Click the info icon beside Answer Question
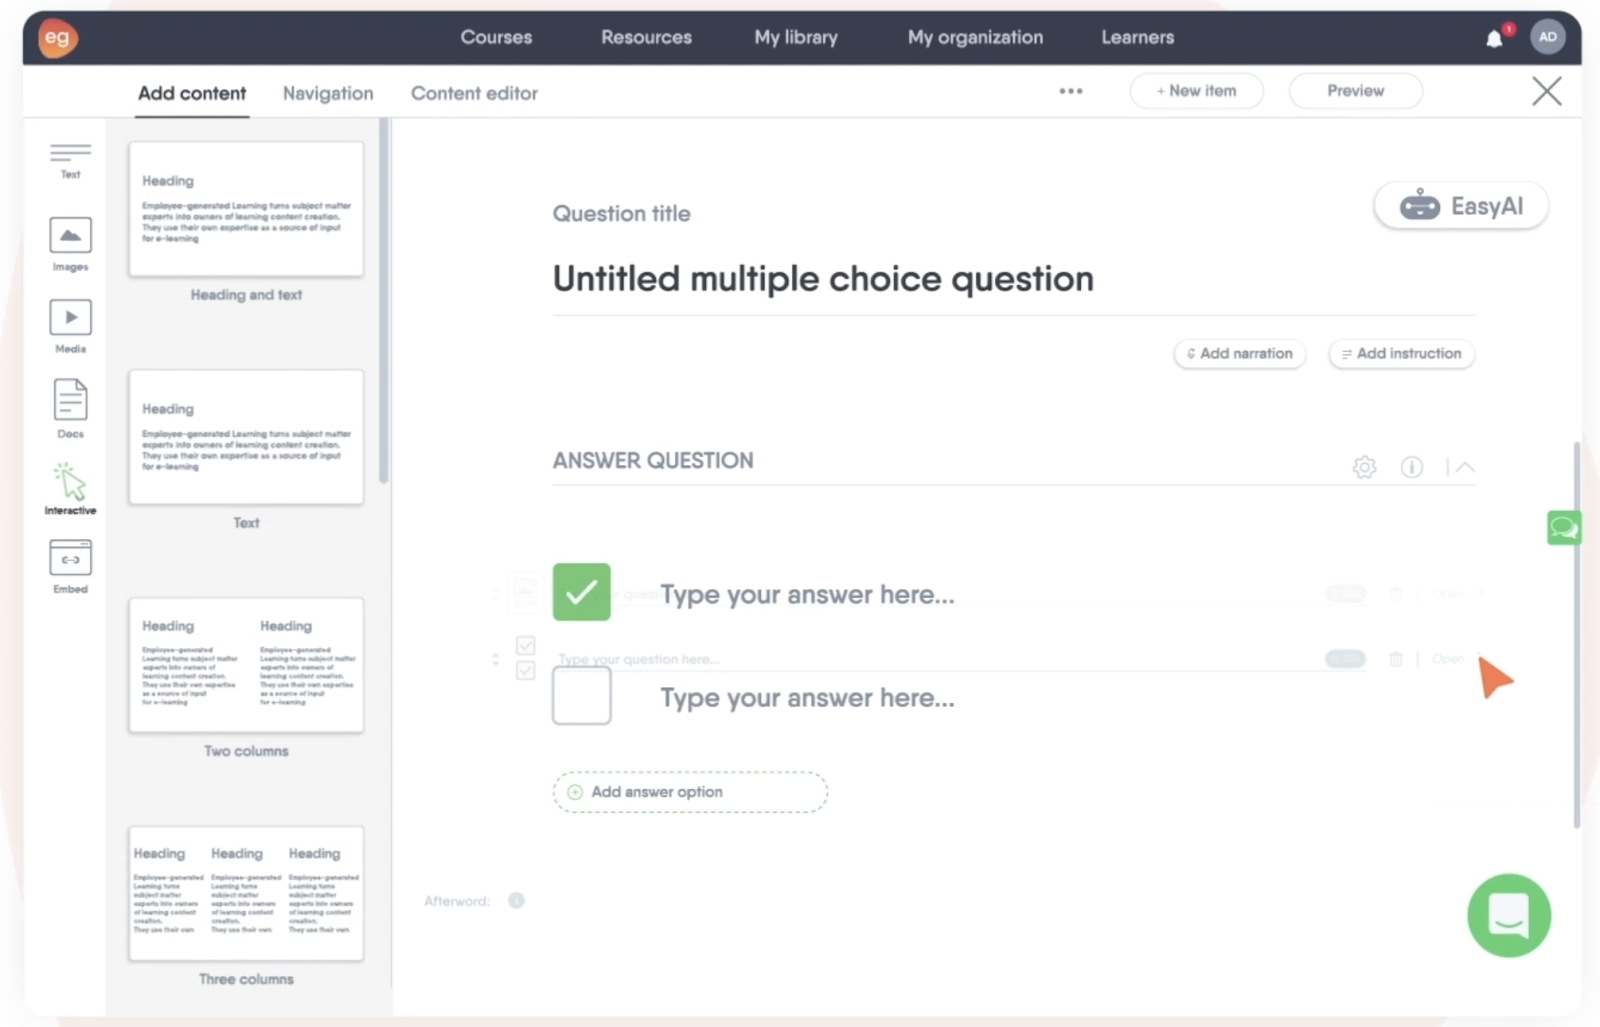The image size is (1600, 1027). 1411,467
